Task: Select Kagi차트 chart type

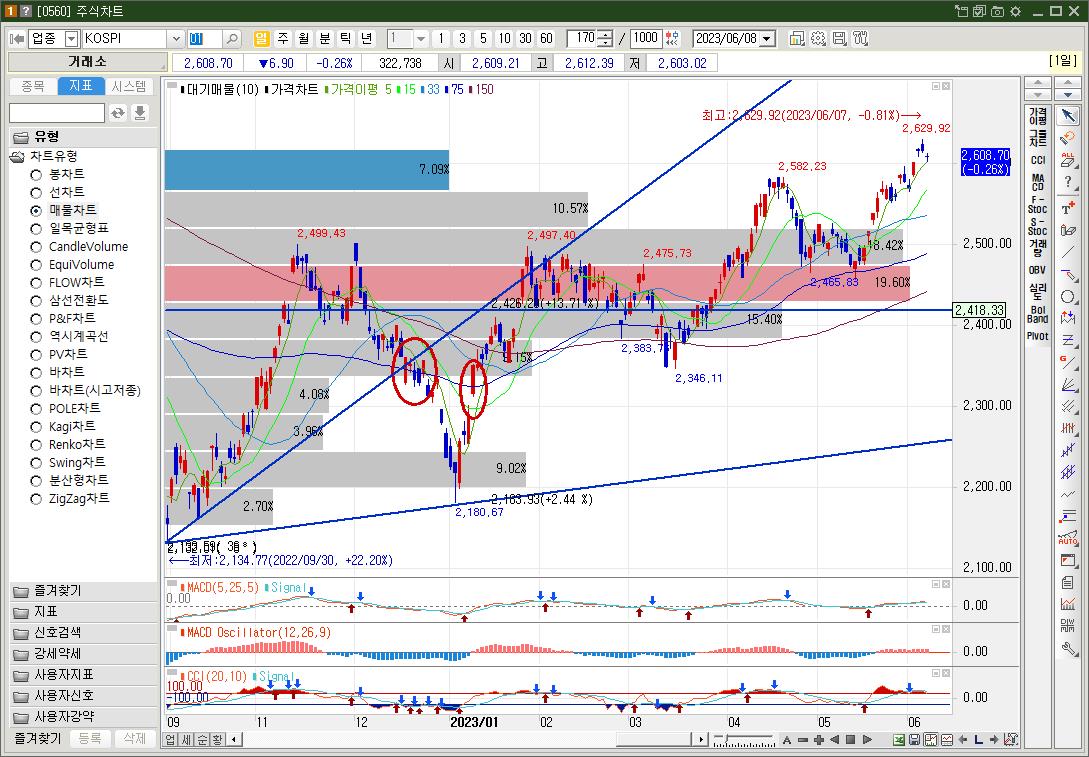Action: point(63,426)
